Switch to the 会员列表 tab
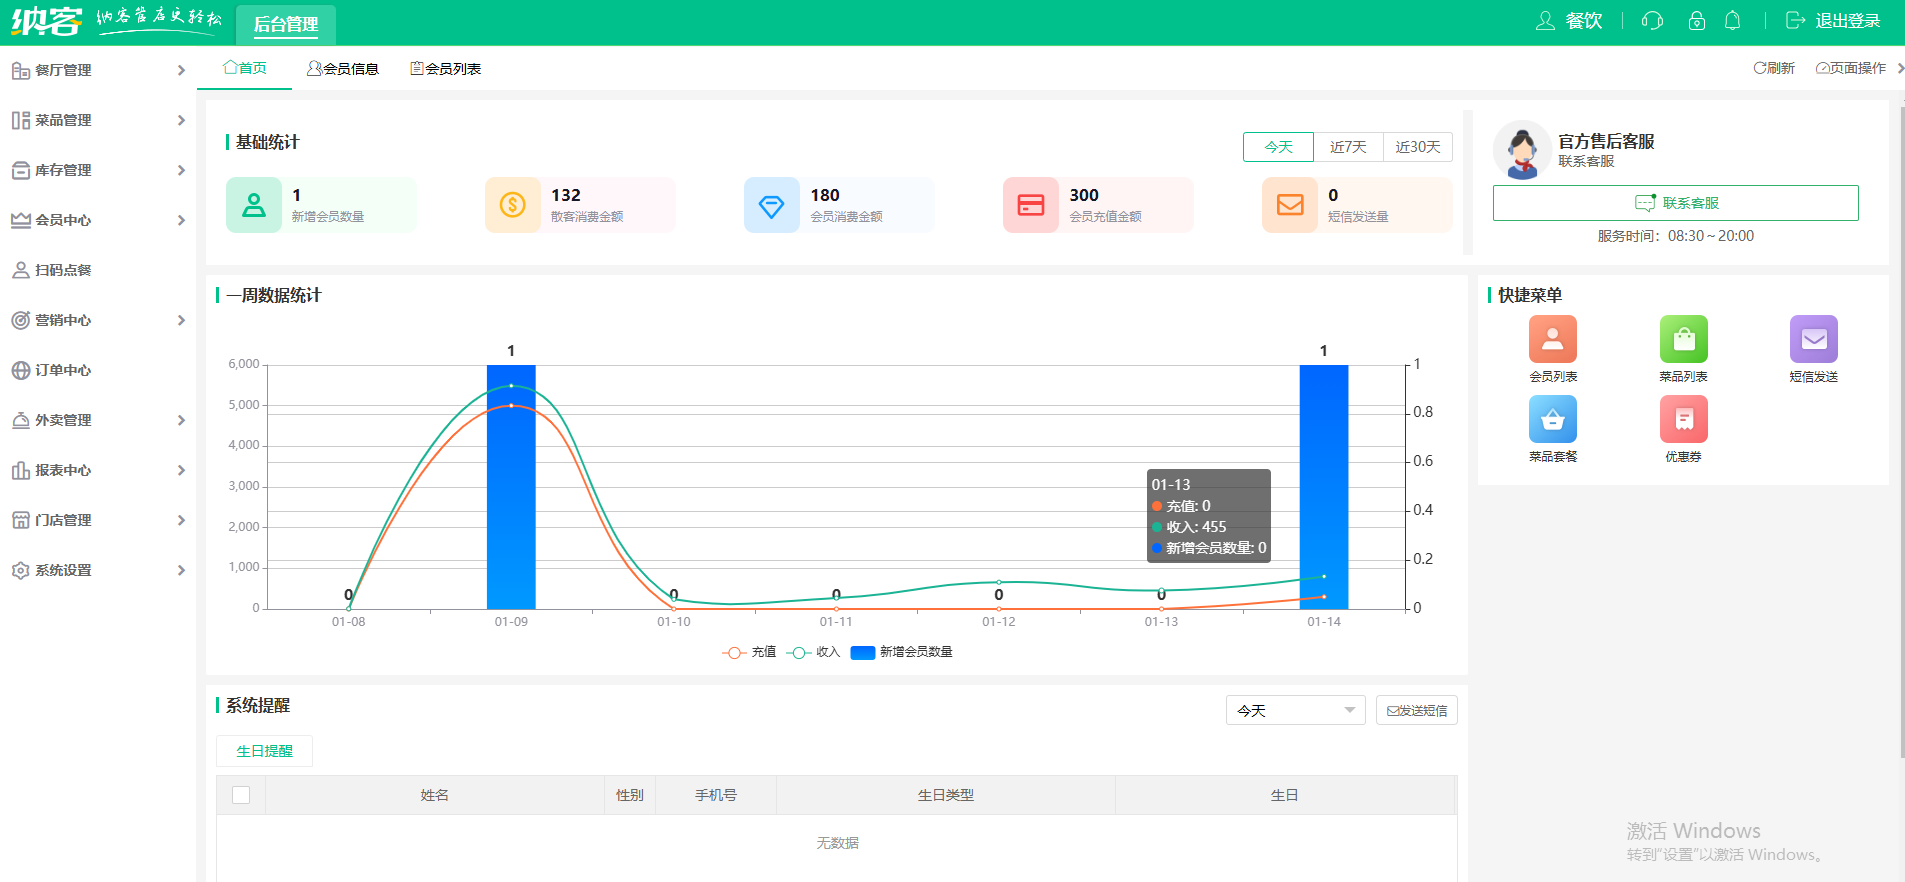This screenshot has width=1905, height=882. tap(446, 69)
